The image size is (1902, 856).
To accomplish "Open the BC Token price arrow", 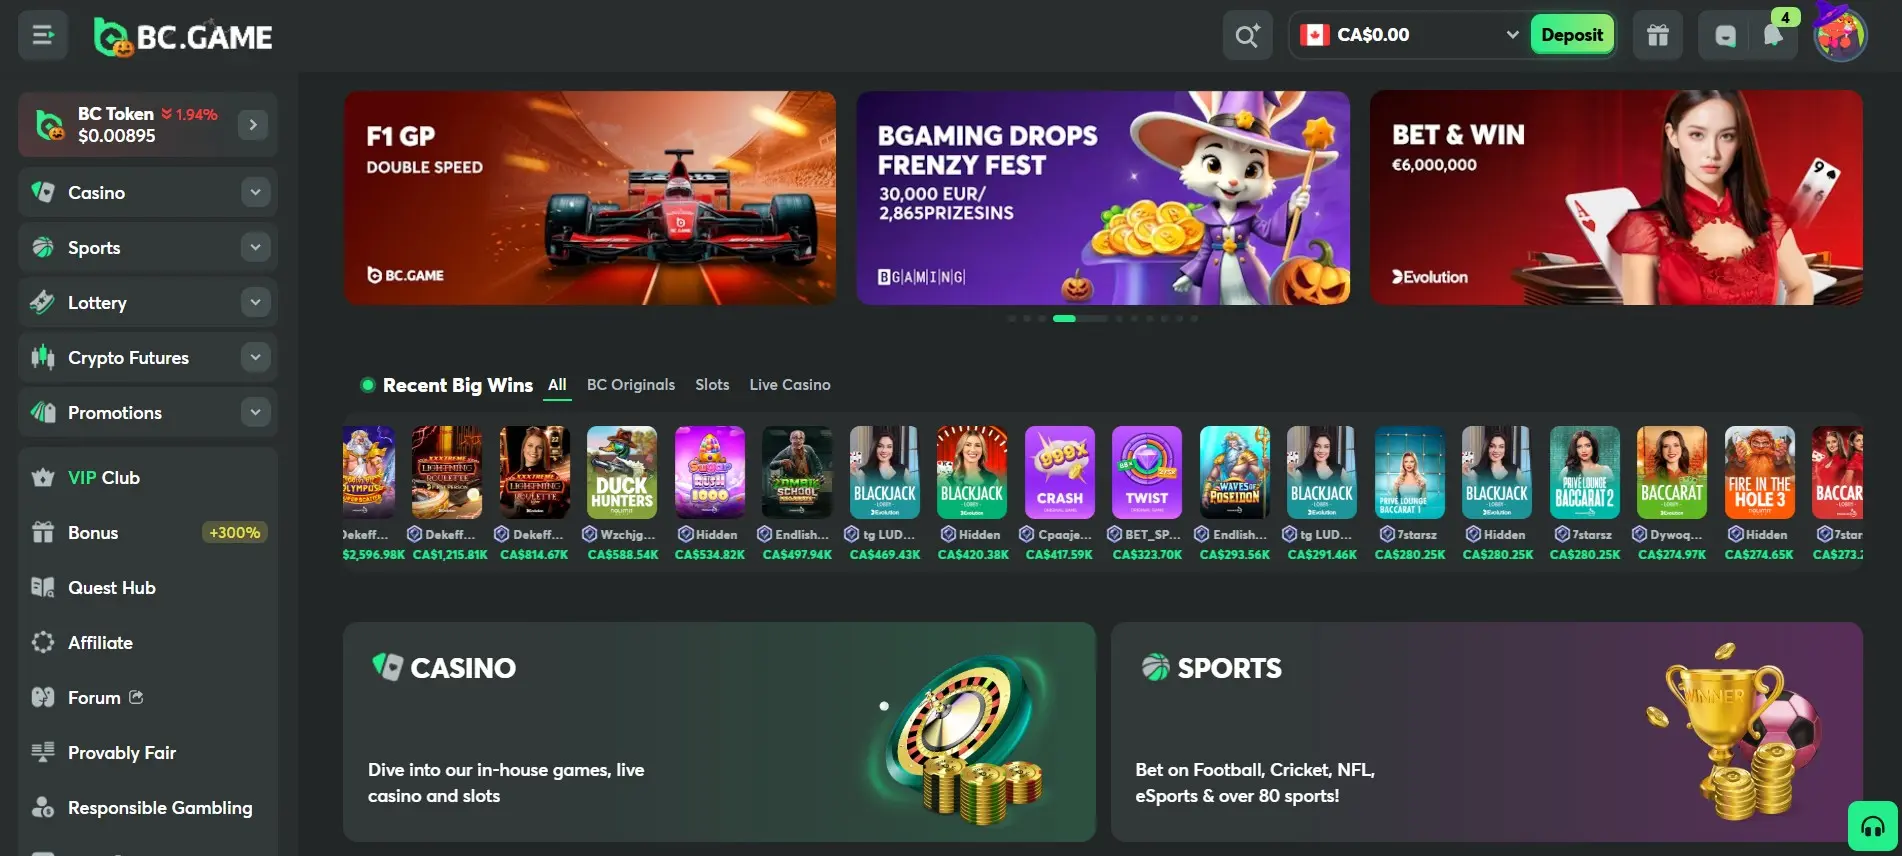I will (x=253, y=125).
